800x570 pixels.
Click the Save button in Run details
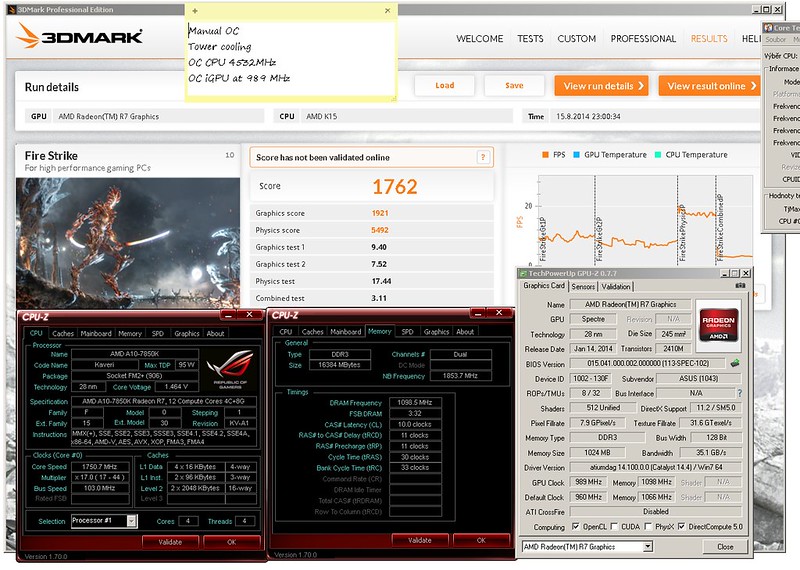(x=514, y=85)
